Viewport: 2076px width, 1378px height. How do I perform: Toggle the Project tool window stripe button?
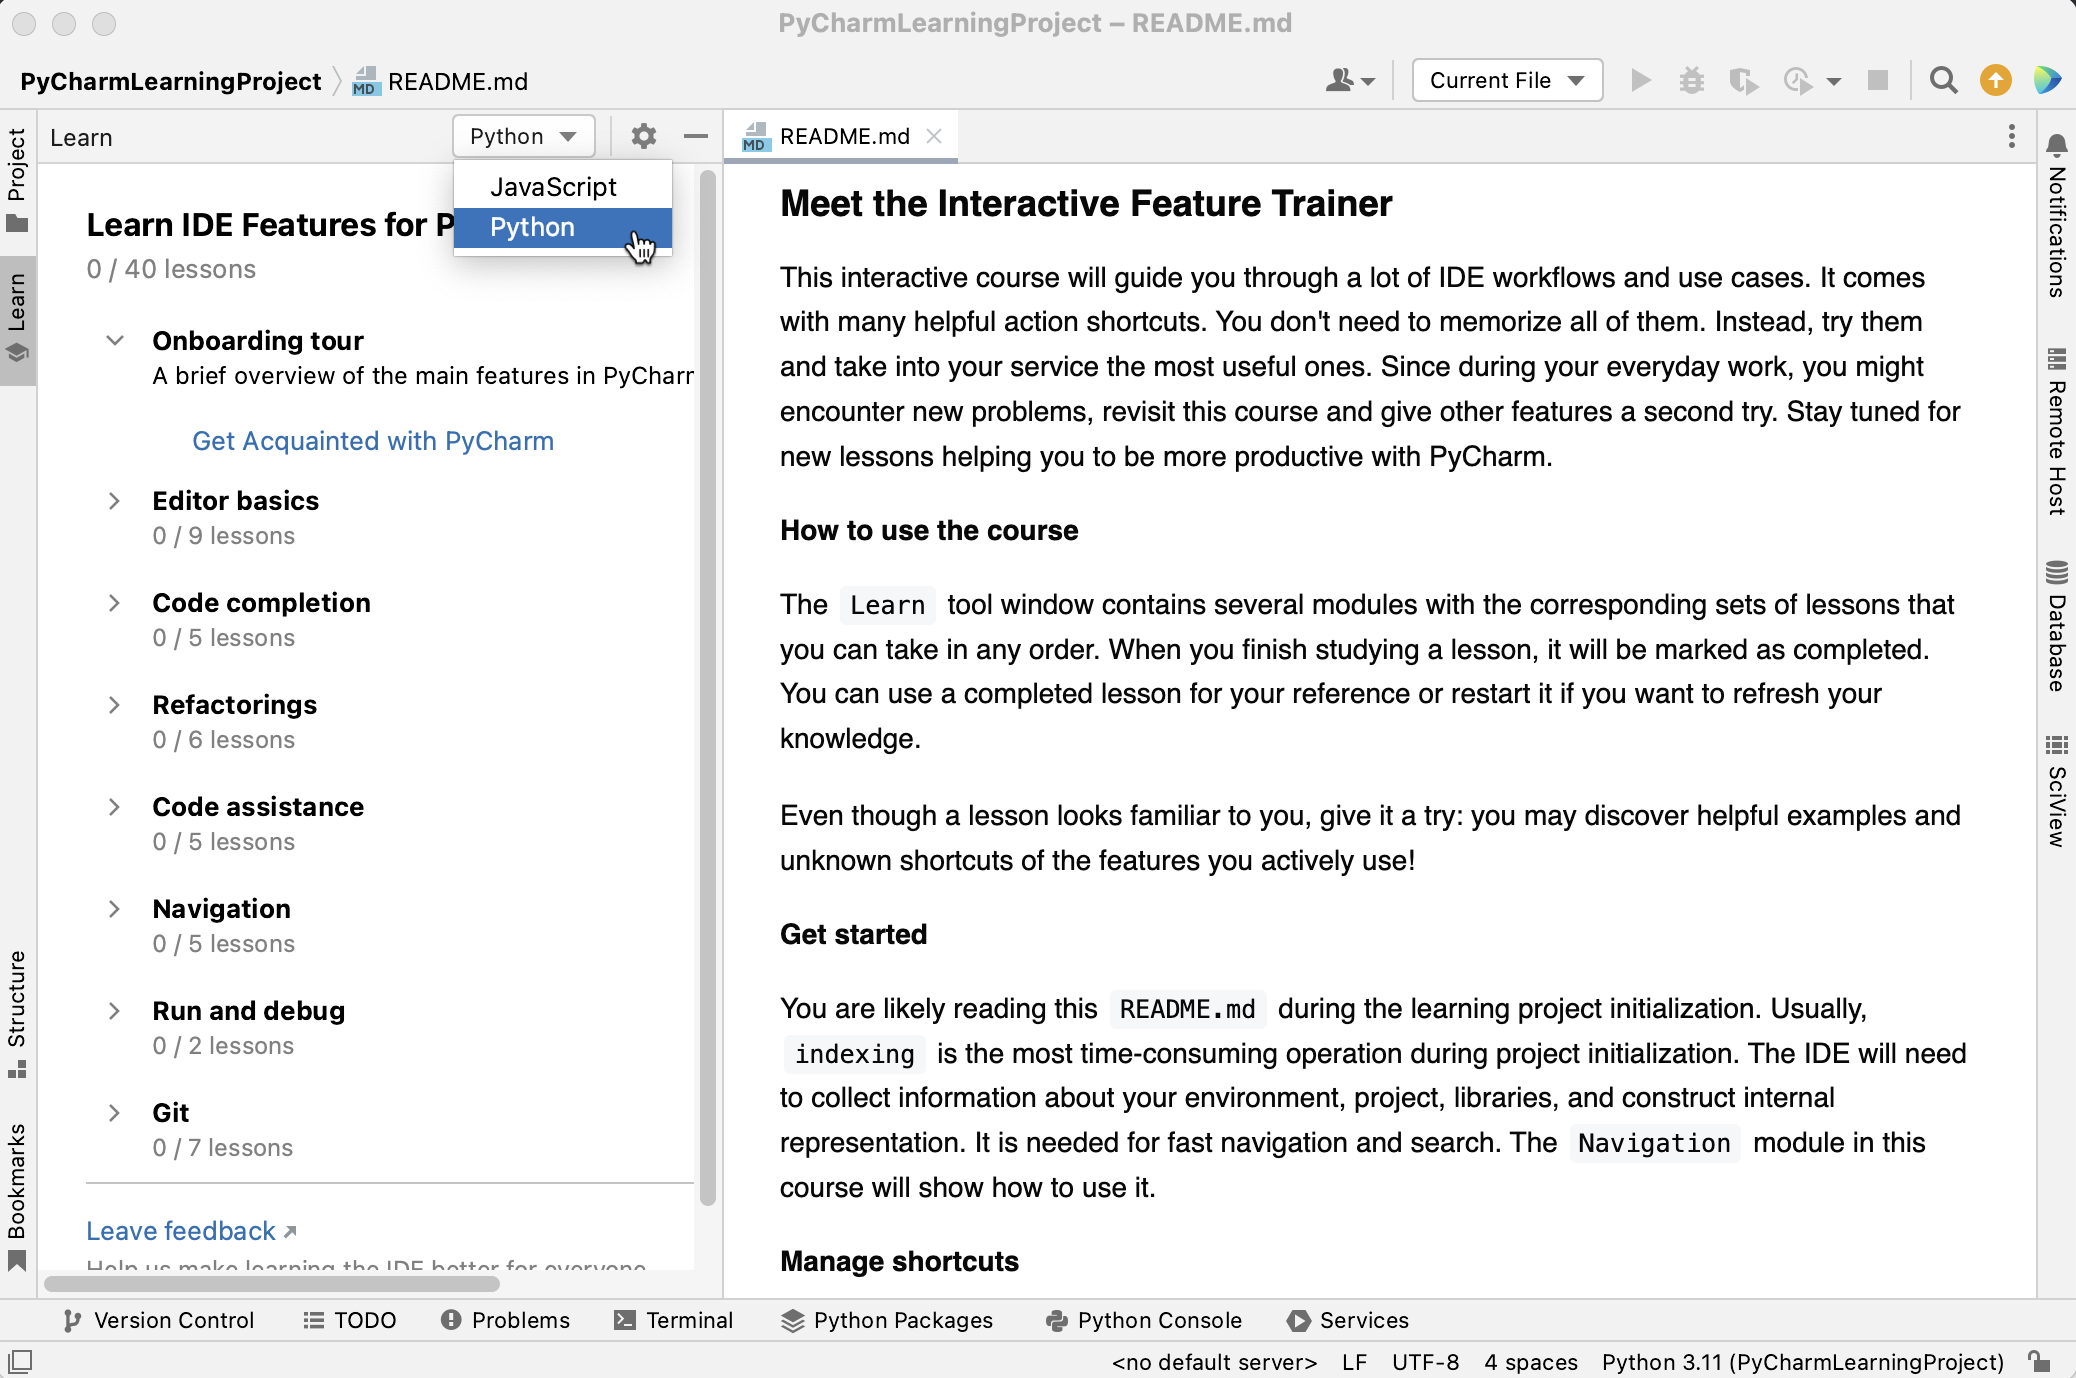click(17, 180)
